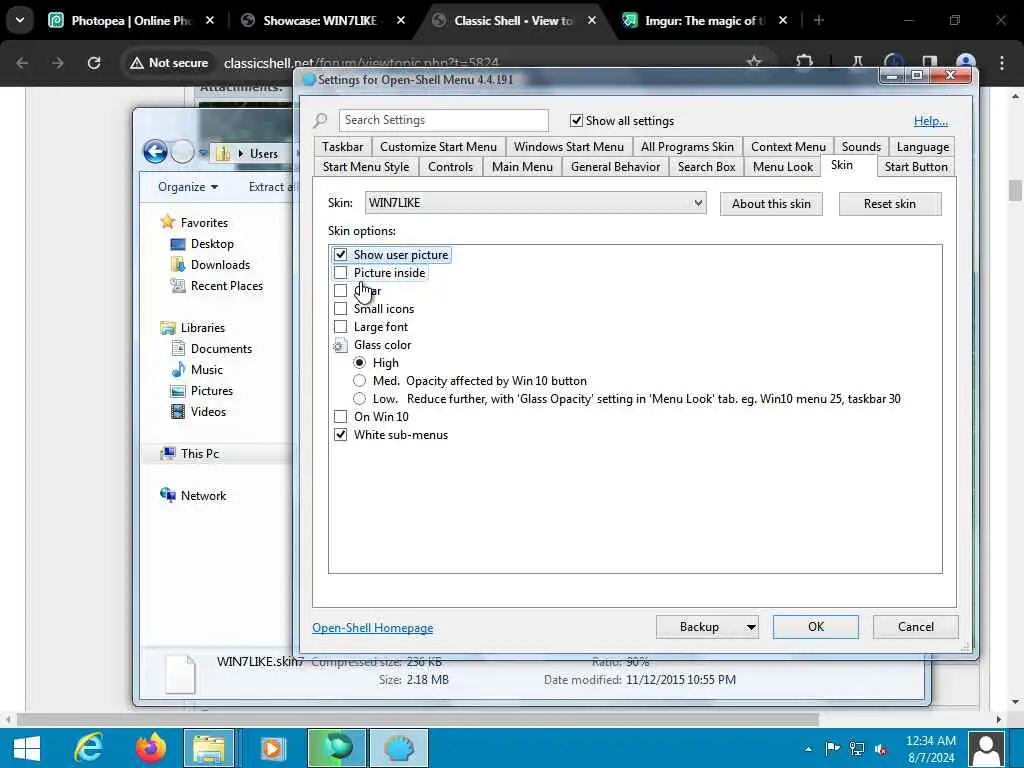Viewport: 1024px width, 768px height.
Task: Click the user avatar icon in taskbar corner
Action: [x=987, y=748]
